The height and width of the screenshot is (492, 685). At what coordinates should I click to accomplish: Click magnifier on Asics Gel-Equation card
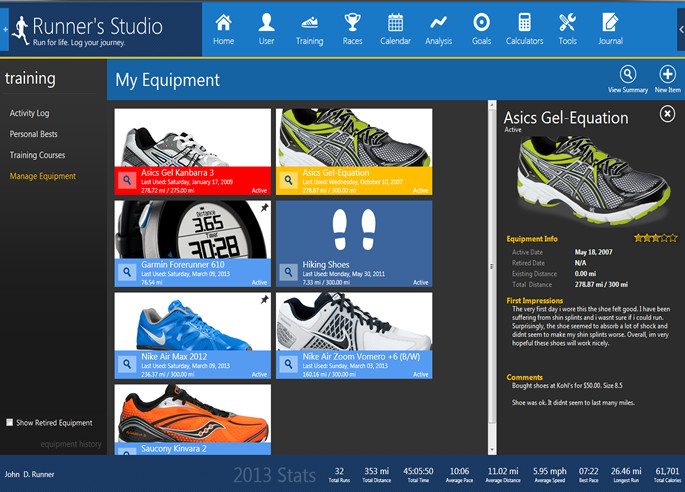point(288,180)
